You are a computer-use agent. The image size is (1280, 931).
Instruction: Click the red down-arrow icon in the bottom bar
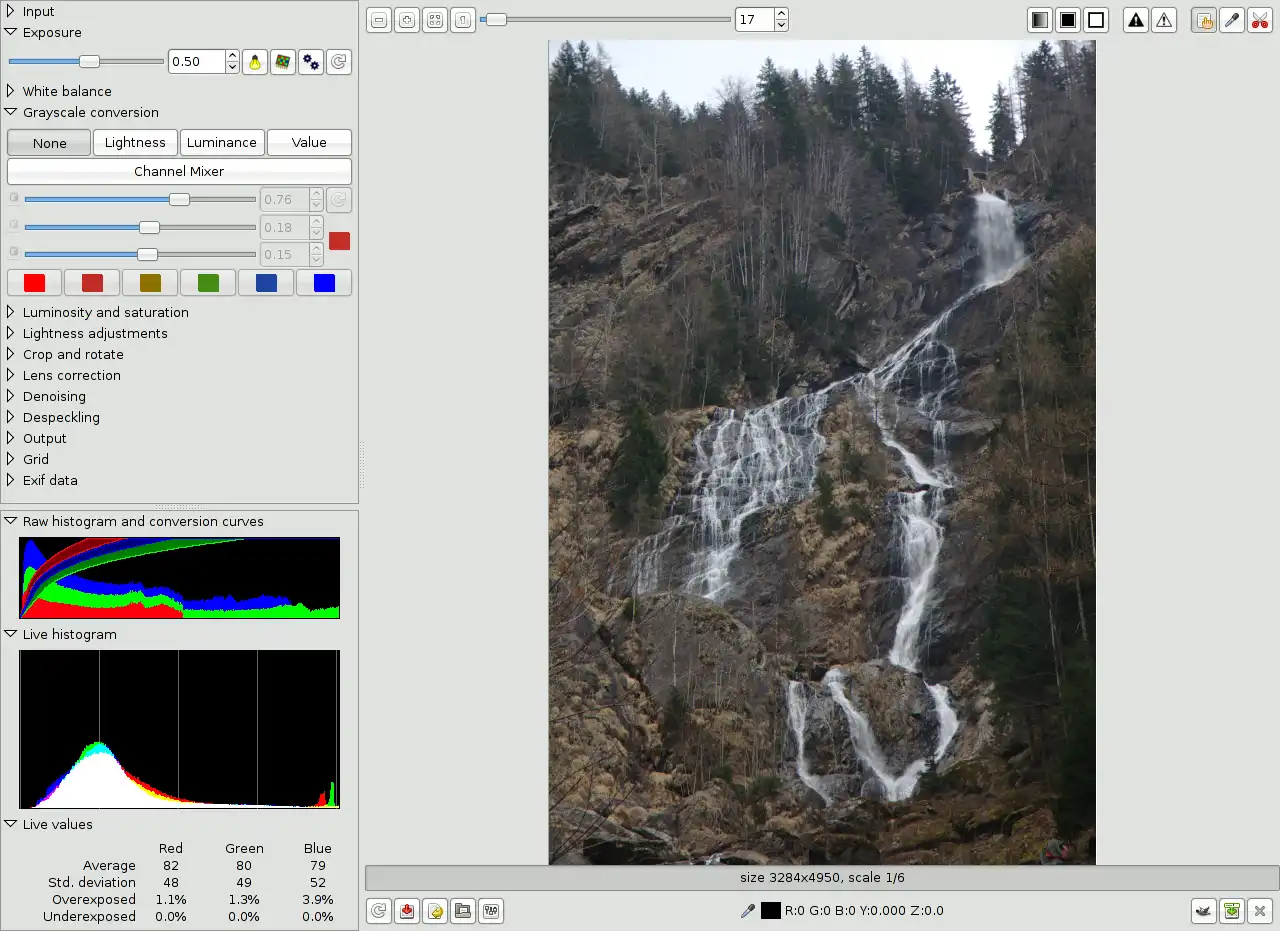(x=407, y=911)
